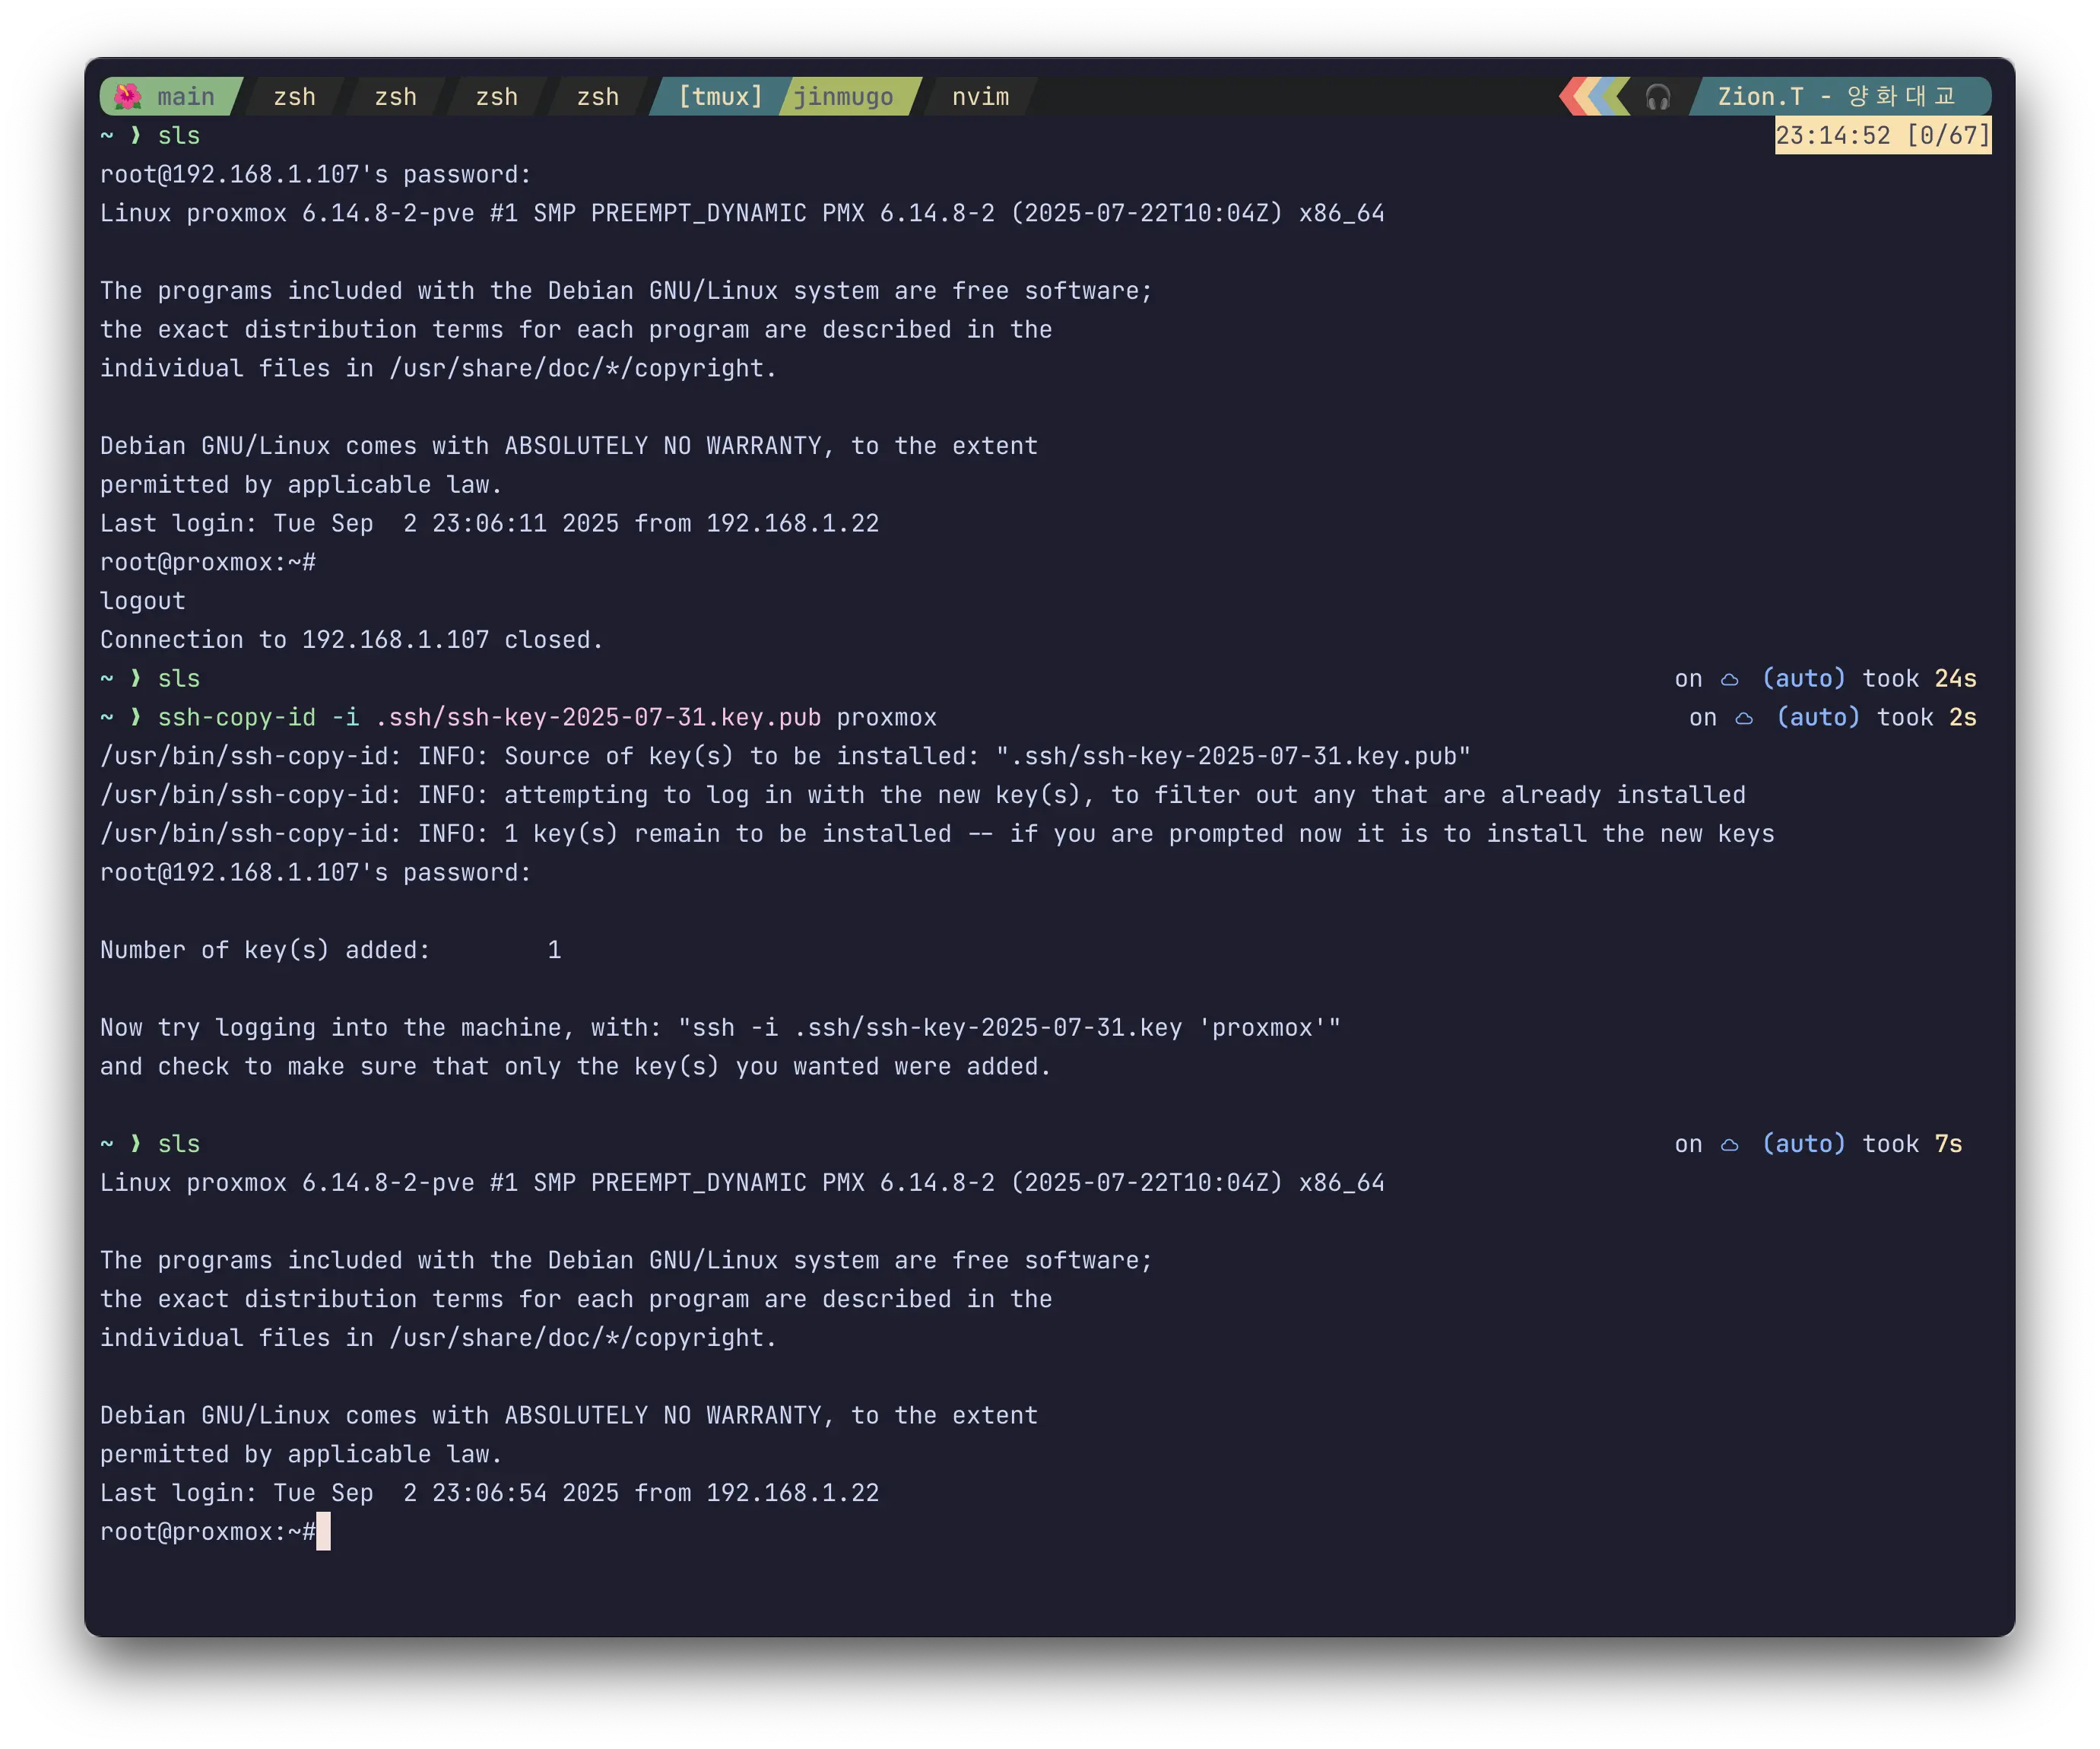
Task: Click the prompt arrow before ssh-copy-id command
Action: [136, 718]
